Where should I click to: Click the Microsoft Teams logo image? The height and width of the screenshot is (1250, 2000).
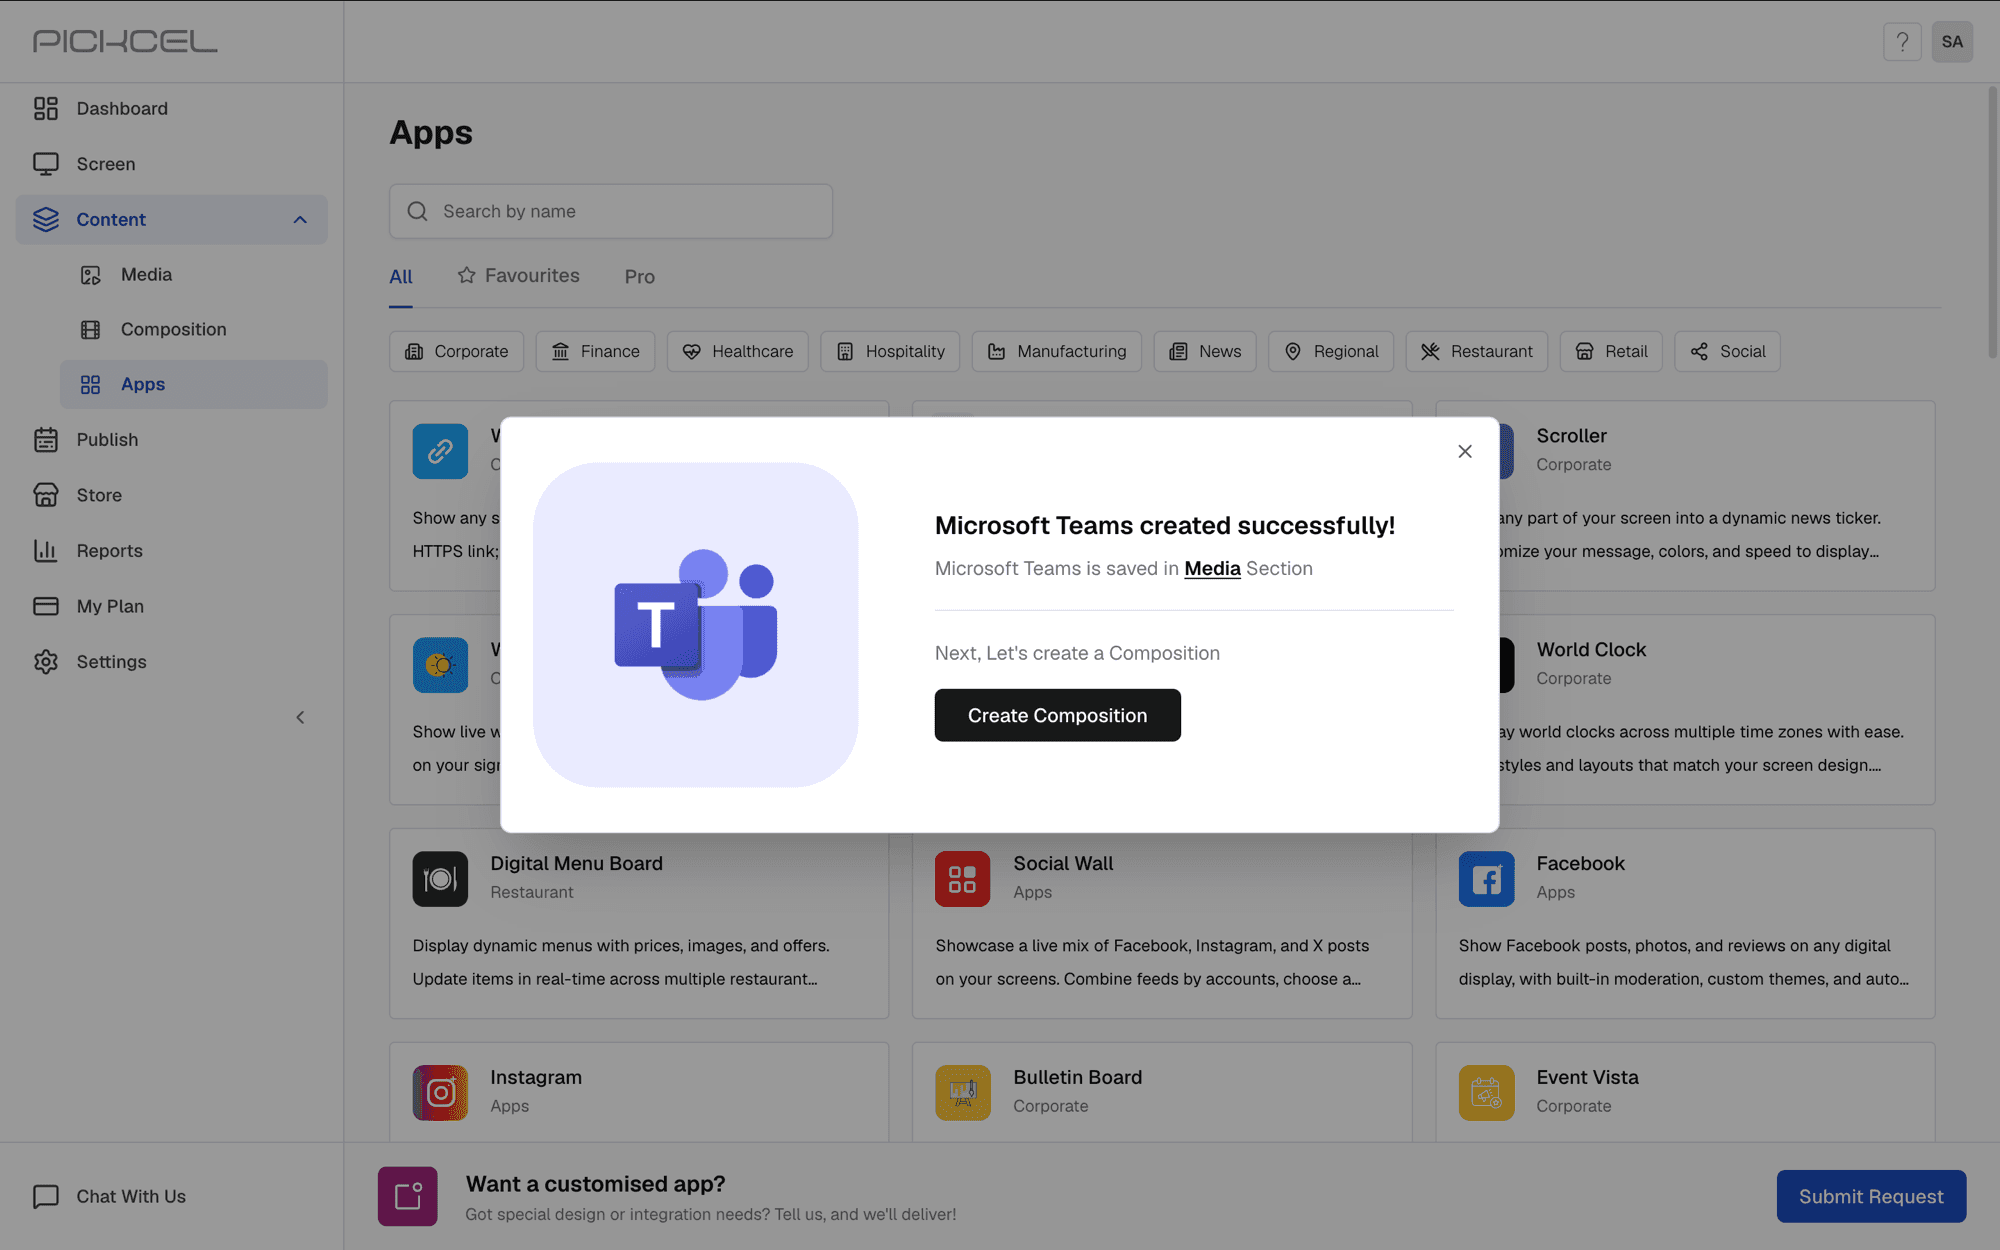(695, 624)
